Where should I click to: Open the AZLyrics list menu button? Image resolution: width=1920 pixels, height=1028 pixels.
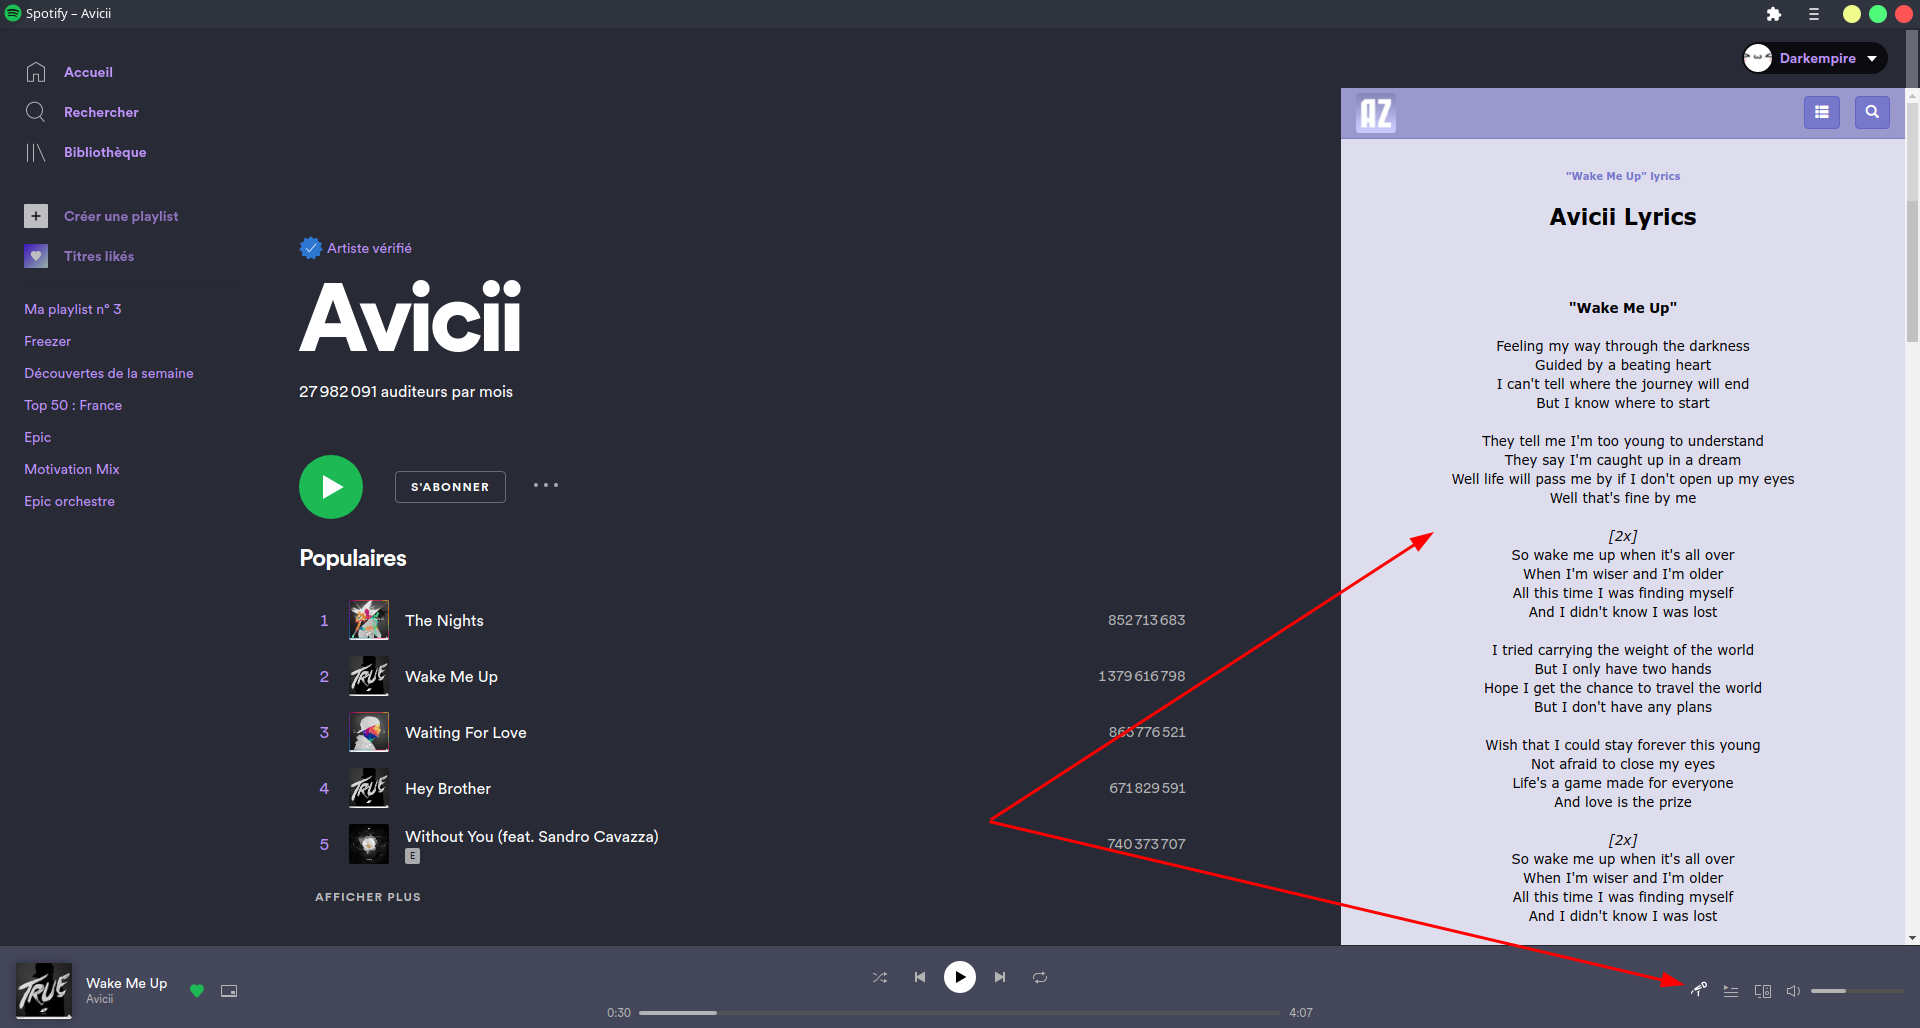point(1822,112)
